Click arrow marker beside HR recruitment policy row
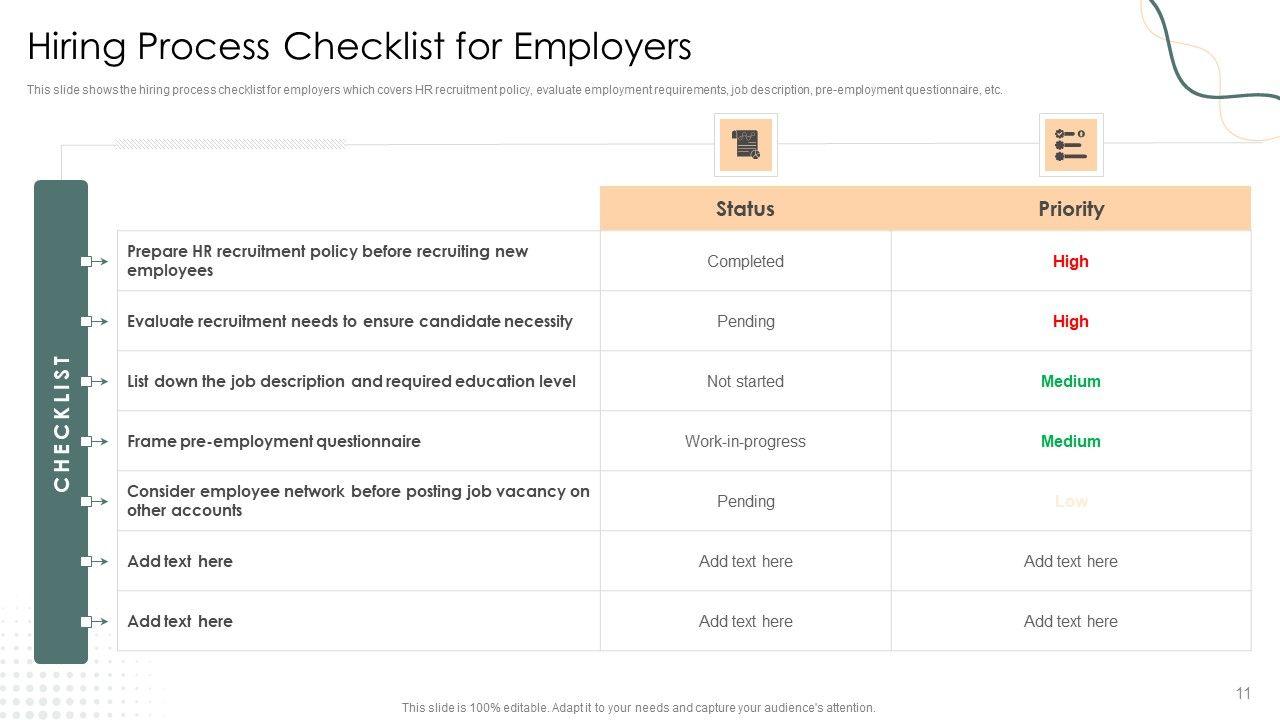 [x=94, y=262]
